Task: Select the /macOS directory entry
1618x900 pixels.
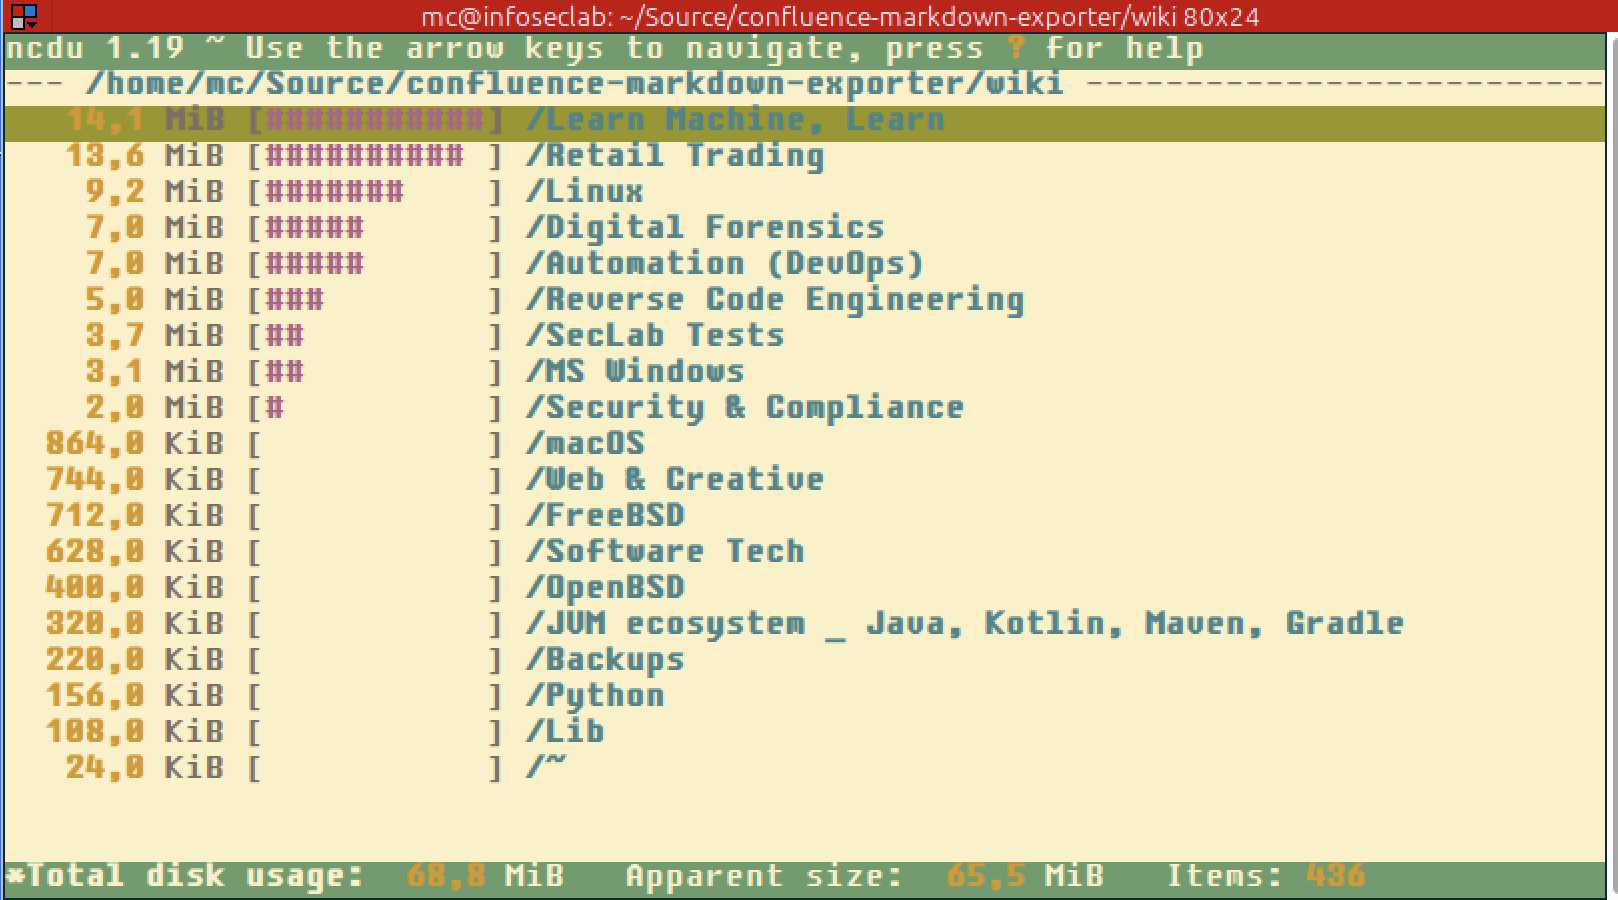Action: 585,444
